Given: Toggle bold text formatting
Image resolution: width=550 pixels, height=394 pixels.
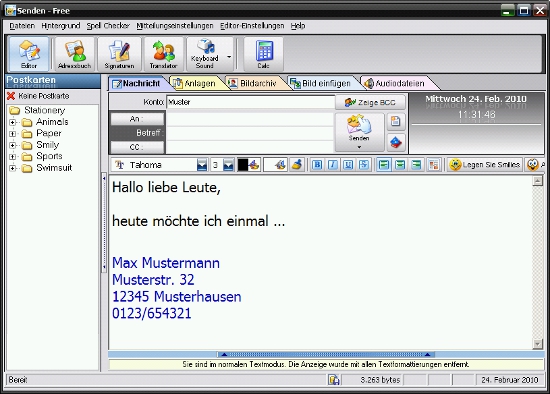Looking at the screenshot, I should tap(317, 165).
